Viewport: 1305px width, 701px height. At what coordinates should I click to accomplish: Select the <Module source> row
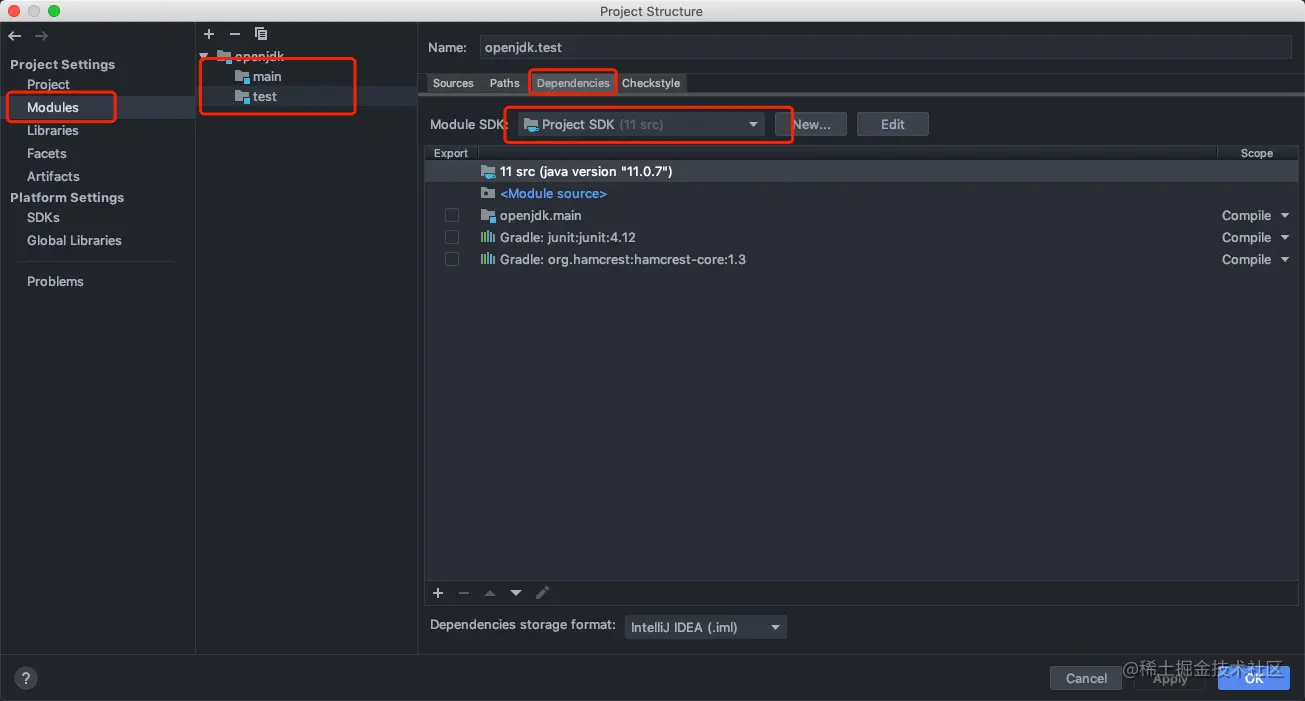pos(860,193)
